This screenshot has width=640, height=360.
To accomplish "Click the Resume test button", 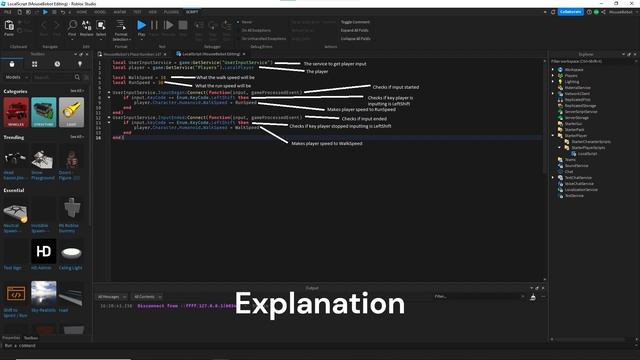I will (x=168, y=25).
